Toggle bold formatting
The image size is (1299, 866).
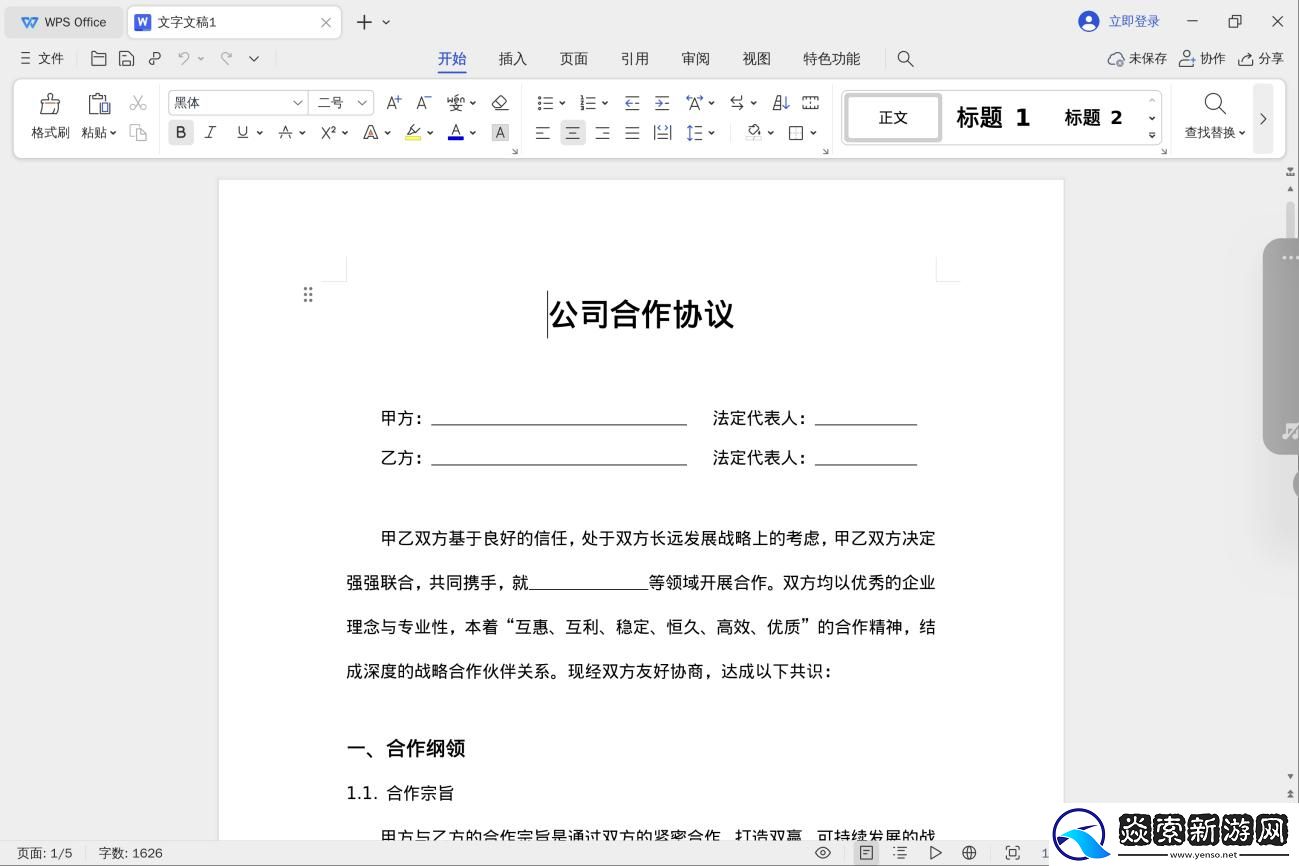pos(180,132)
